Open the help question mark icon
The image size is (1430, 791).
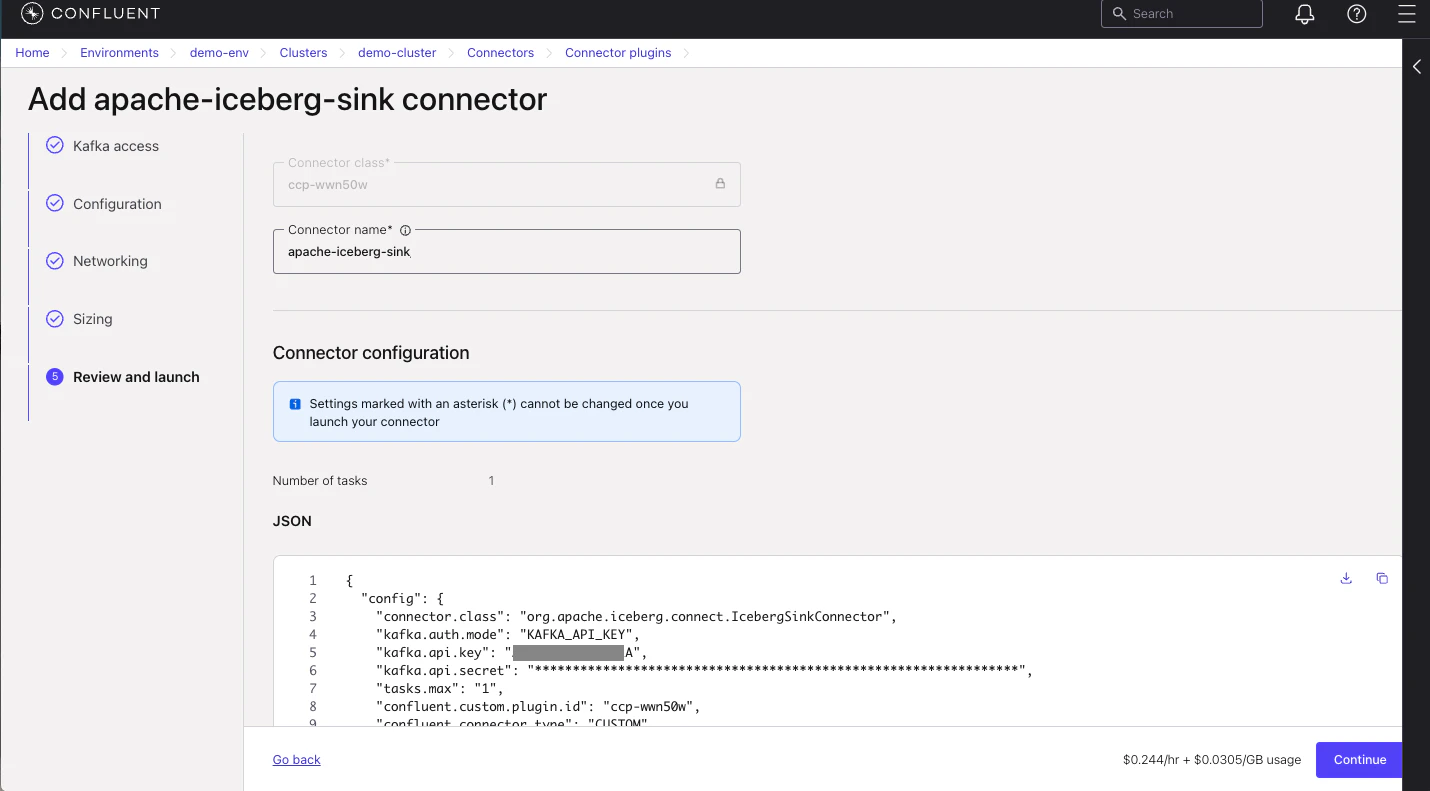coord(1356,14)
